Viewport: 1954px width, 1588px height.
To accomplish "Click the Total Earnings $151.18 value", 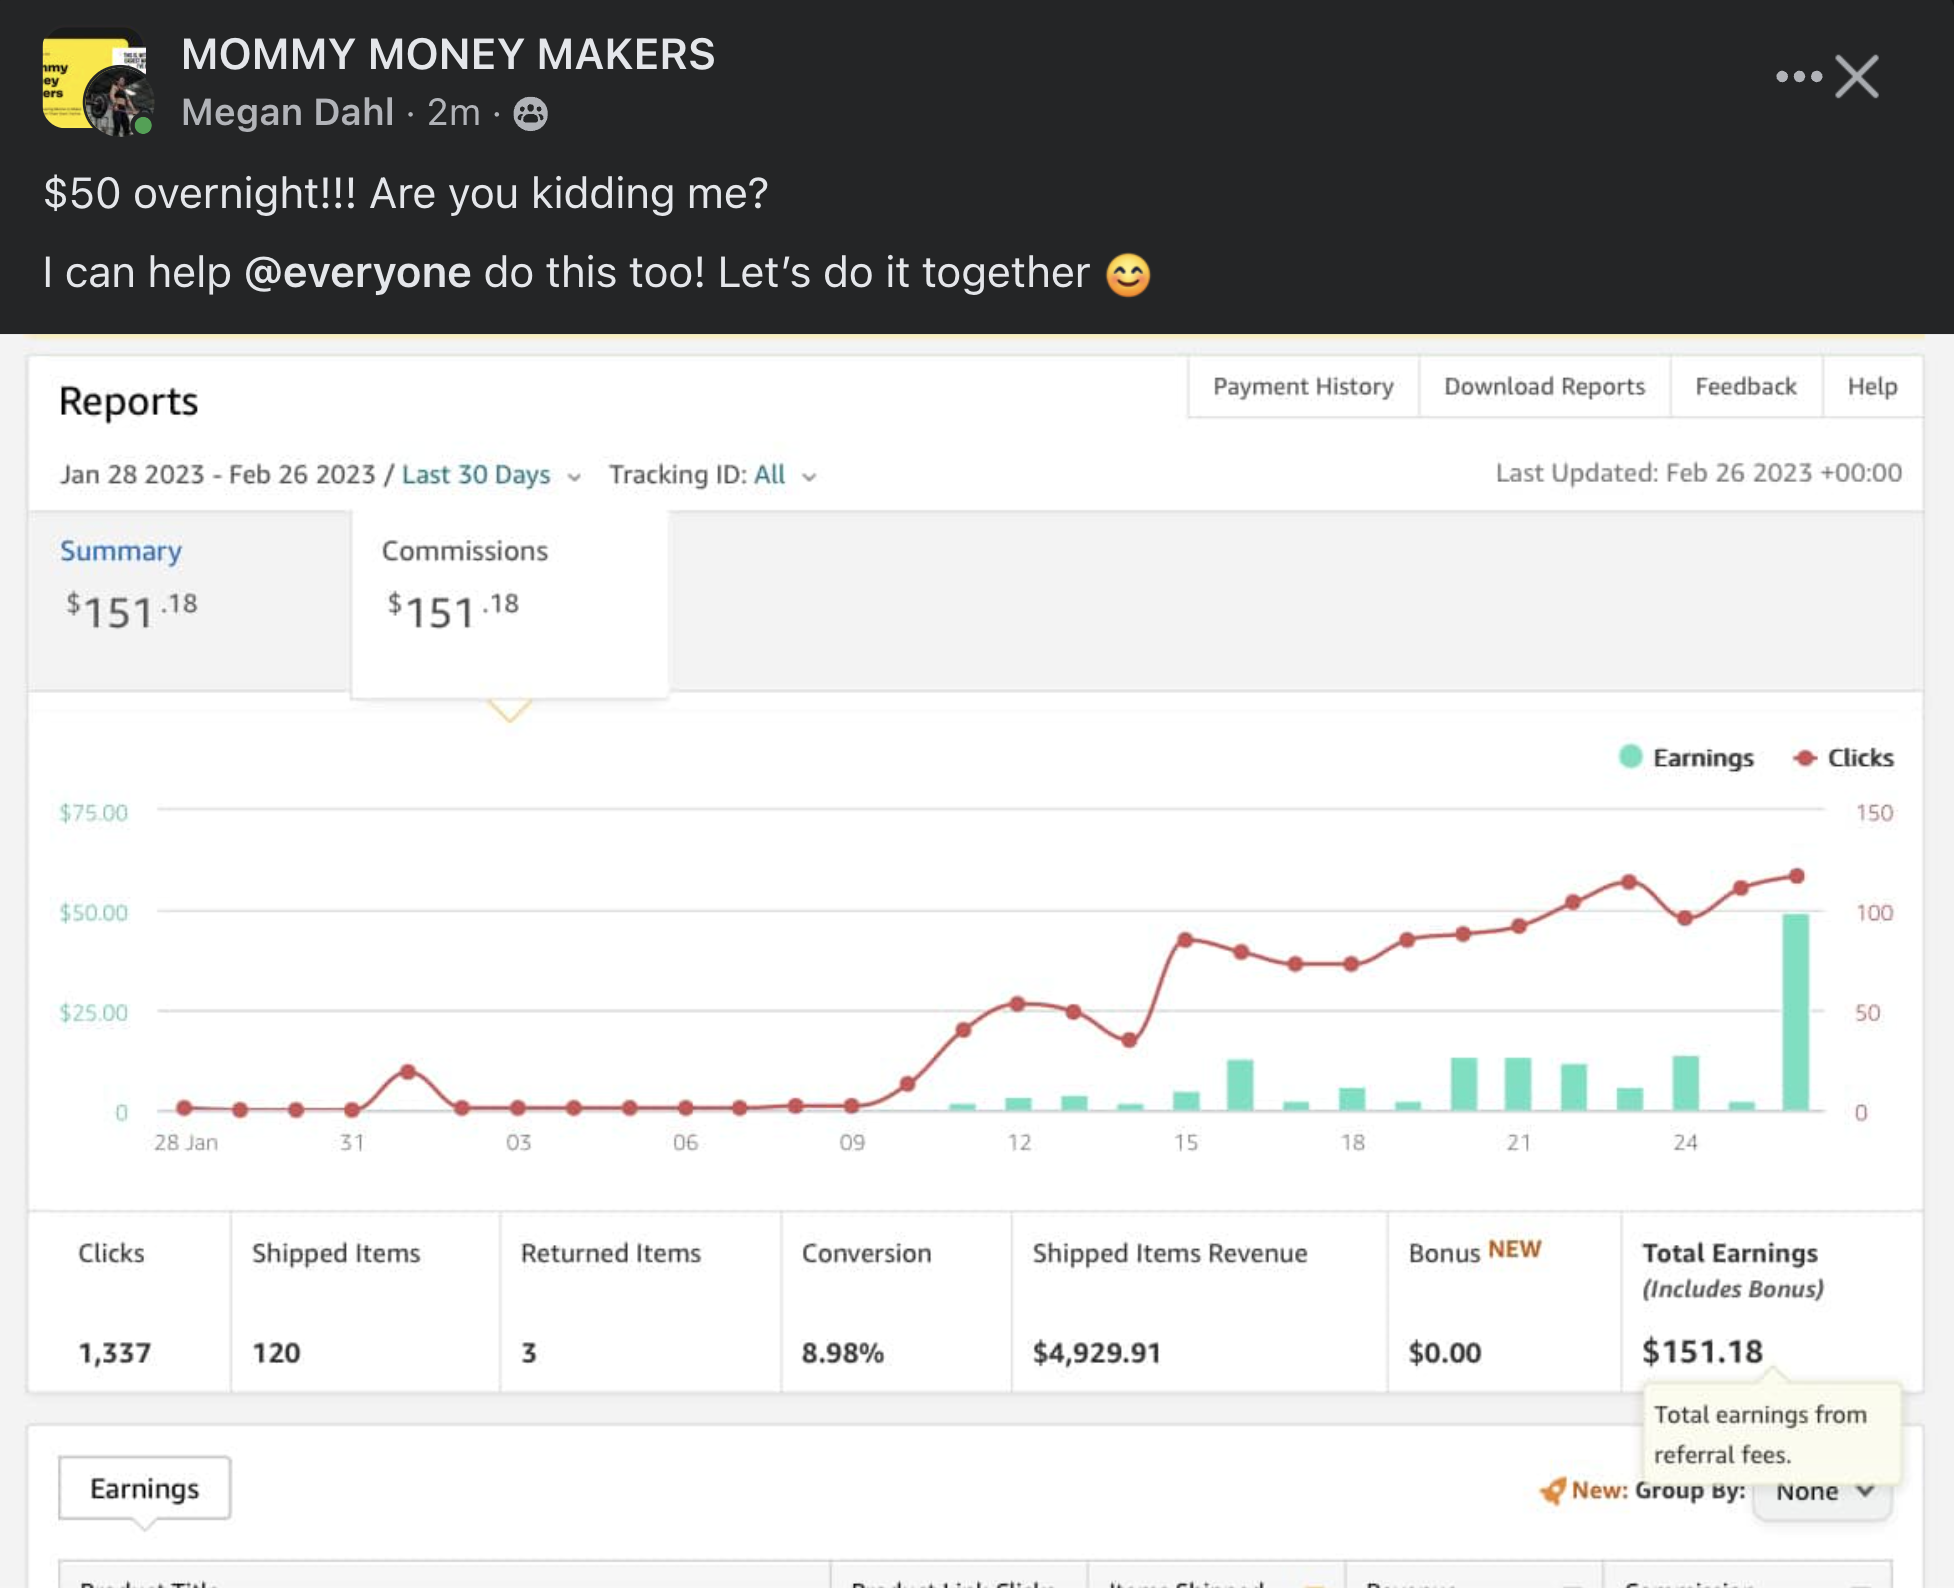I will click(x=1702, y=1352).
